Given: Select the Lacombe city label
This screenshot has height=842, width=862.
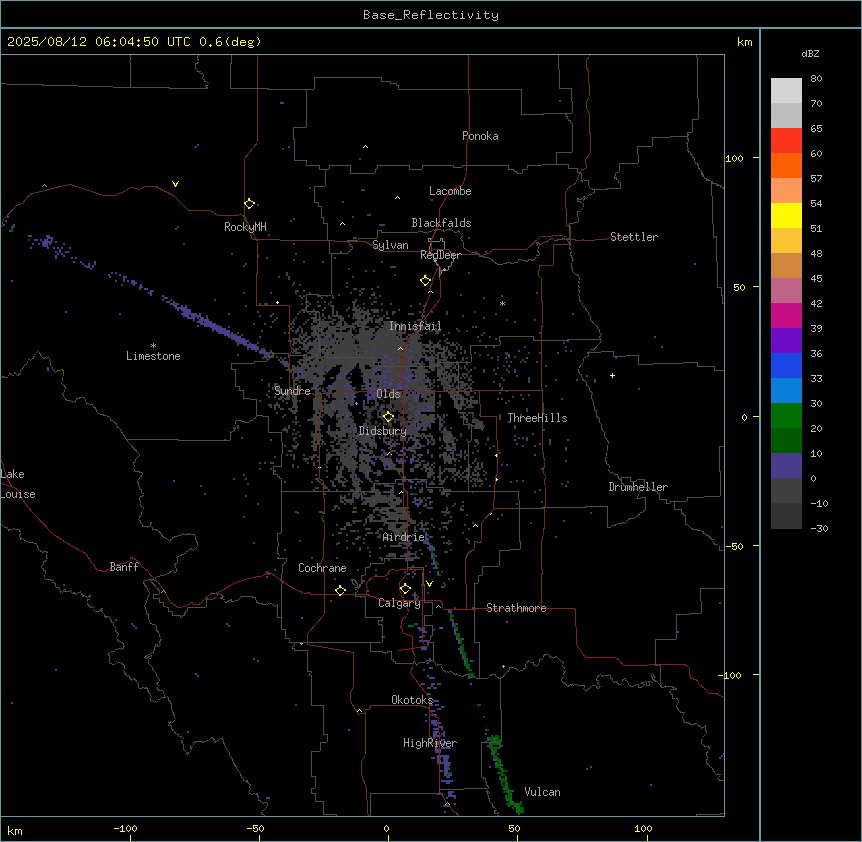Looking at the screenshot, I should 450,191.
